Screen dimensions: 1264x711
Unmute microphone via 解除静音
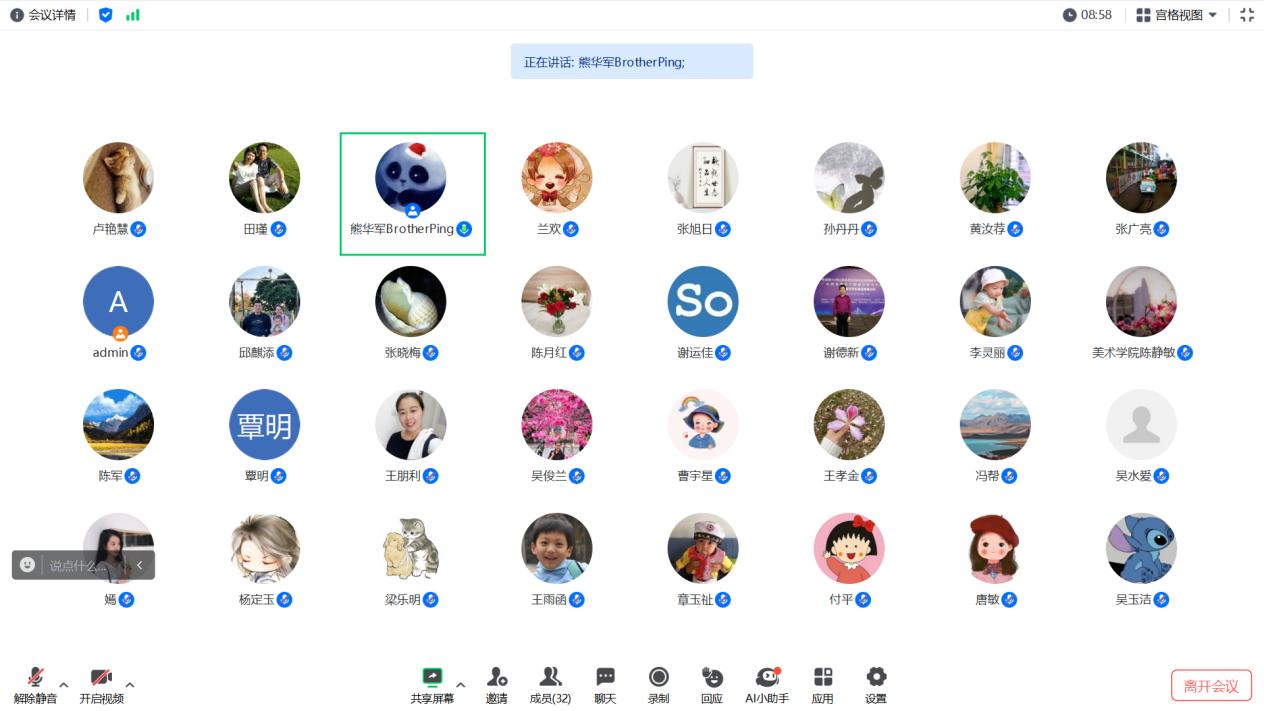(x=35, y=678)
